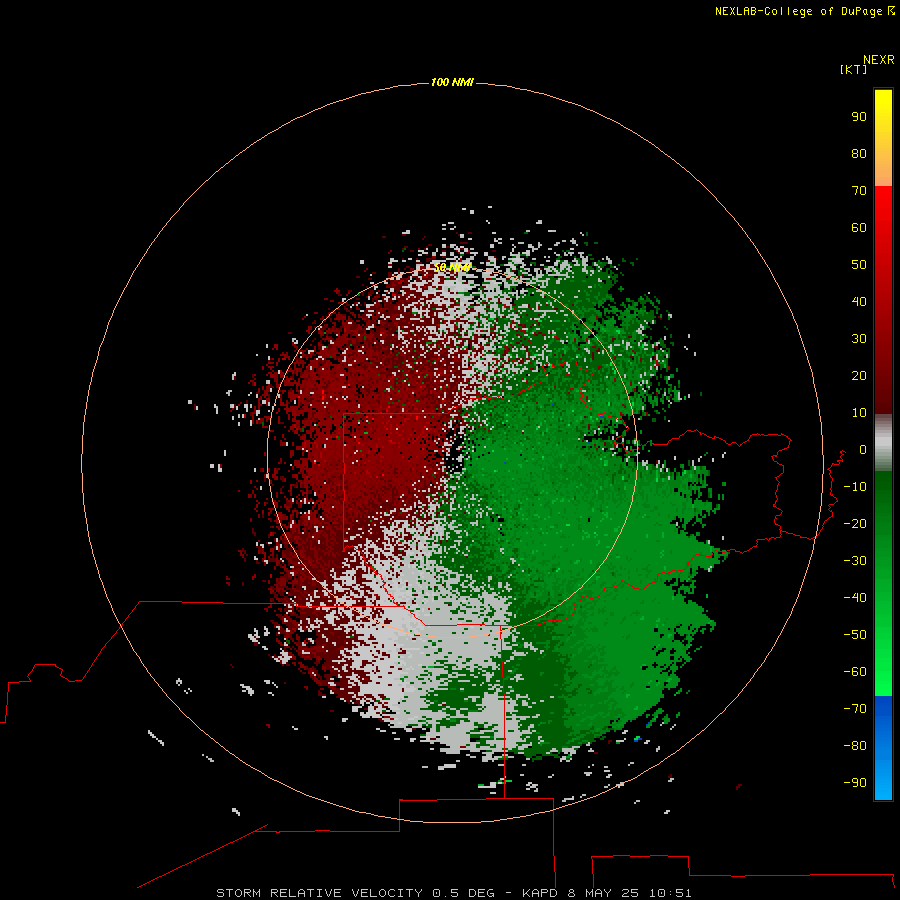The image size is (900, 900).
Task: Click the [KT] units label
Action: (853, 69)
